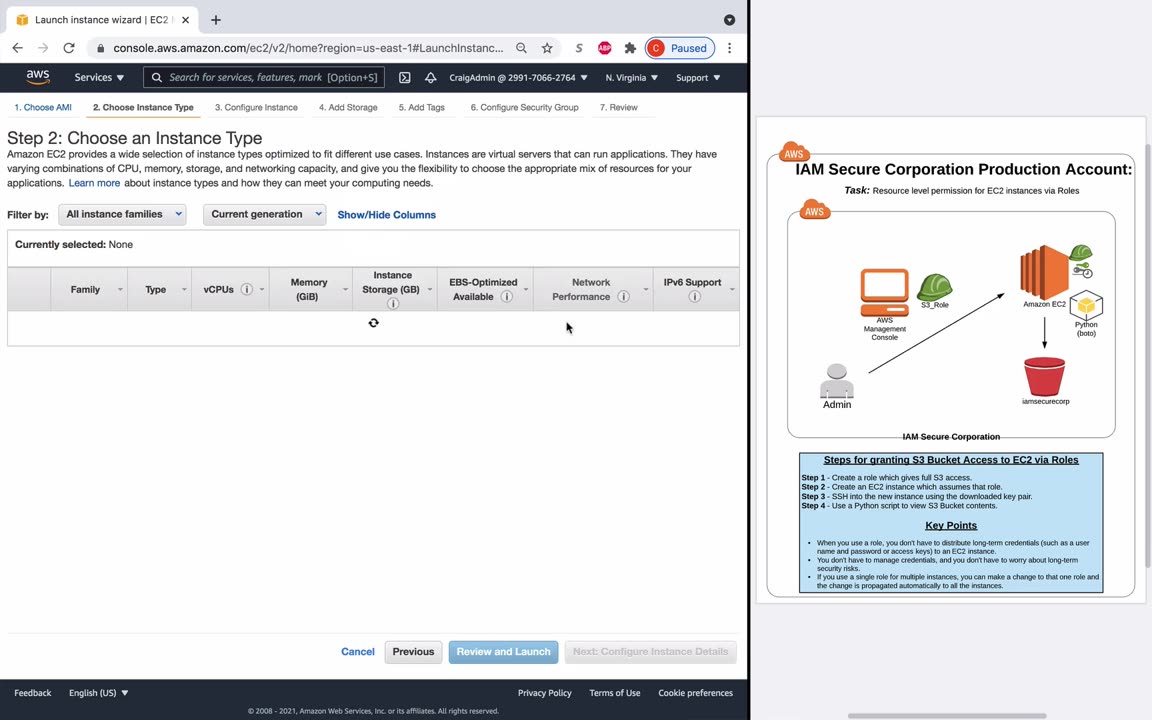Open Cookie preferences in footer
The height and width of the screenshot is (720, 1152).
[695, 693]
